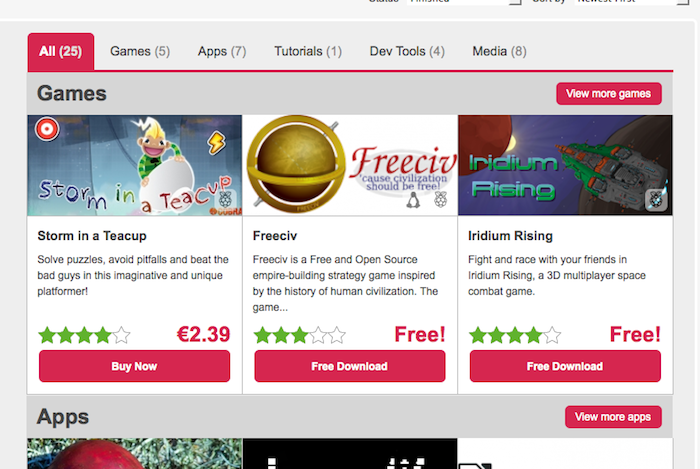
Task: Switch to the Apps (7) tab
Action: [222, 51]
